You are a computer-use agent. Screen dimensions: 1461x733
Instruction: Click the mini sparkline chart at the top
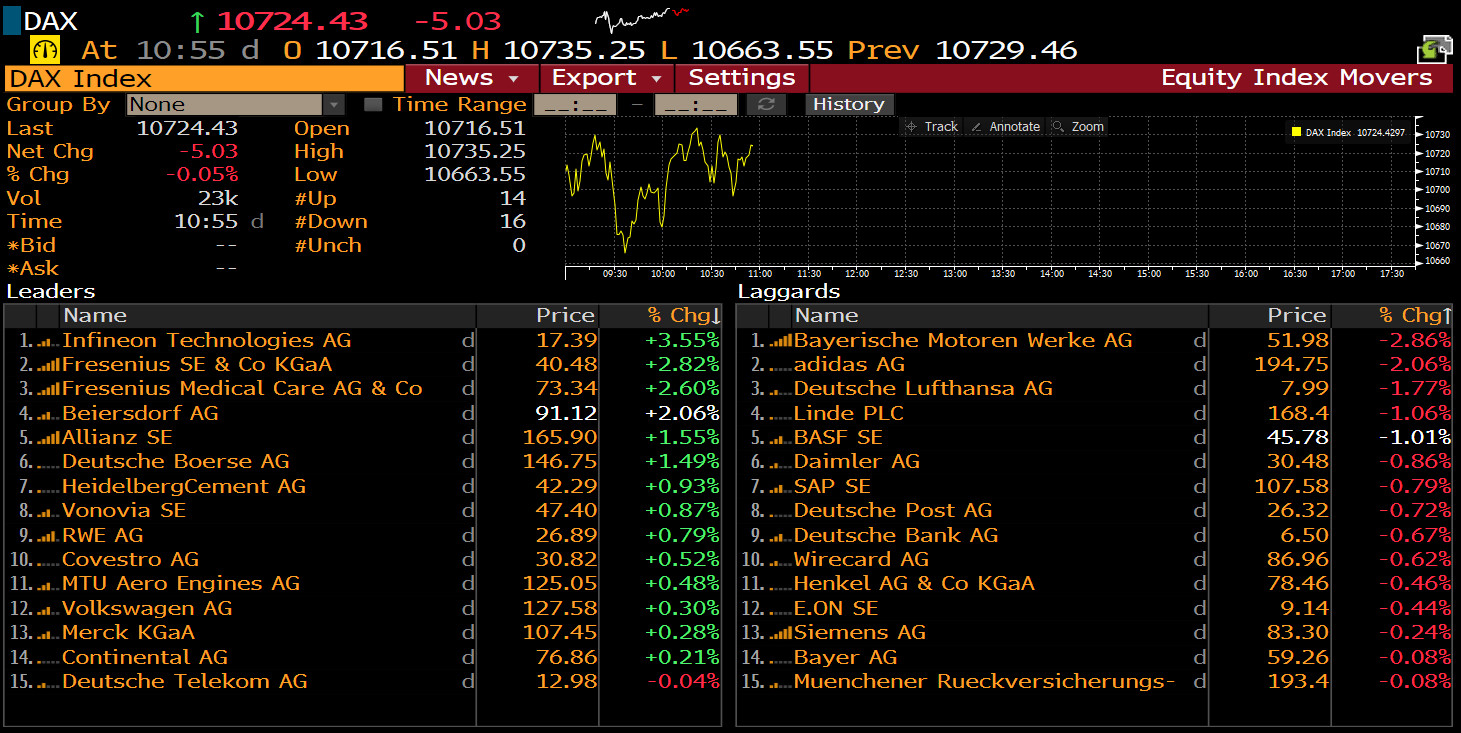642,19
